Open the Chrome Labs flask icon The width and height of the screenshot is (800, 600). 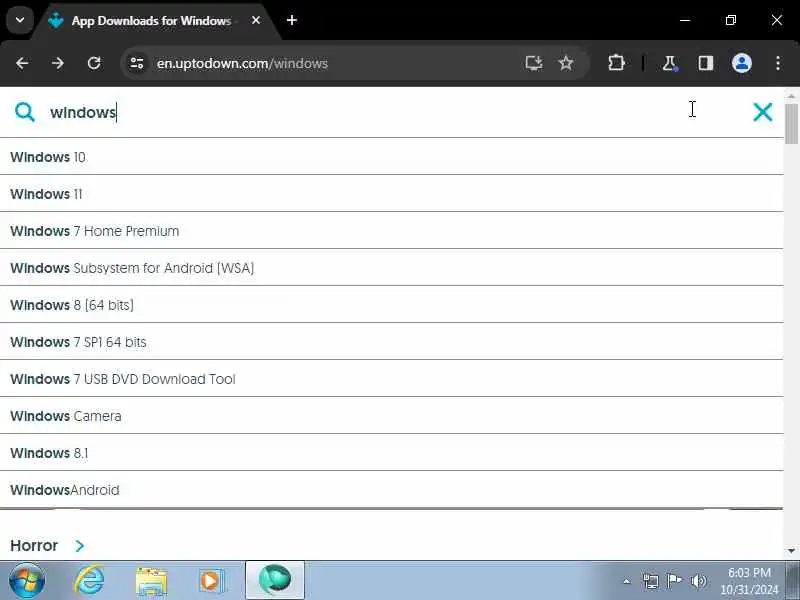(669, 63)
